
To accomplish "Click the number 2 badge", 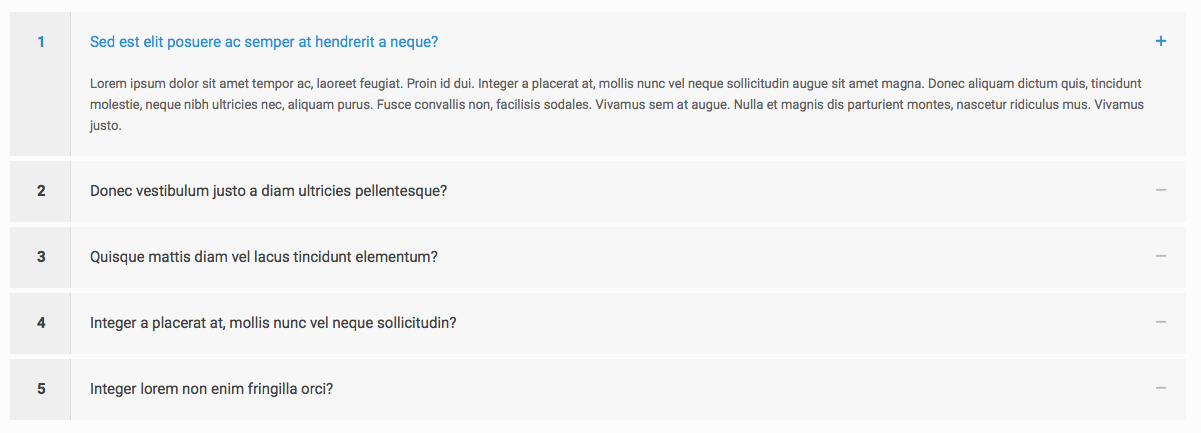I will (x=41, y=190).
